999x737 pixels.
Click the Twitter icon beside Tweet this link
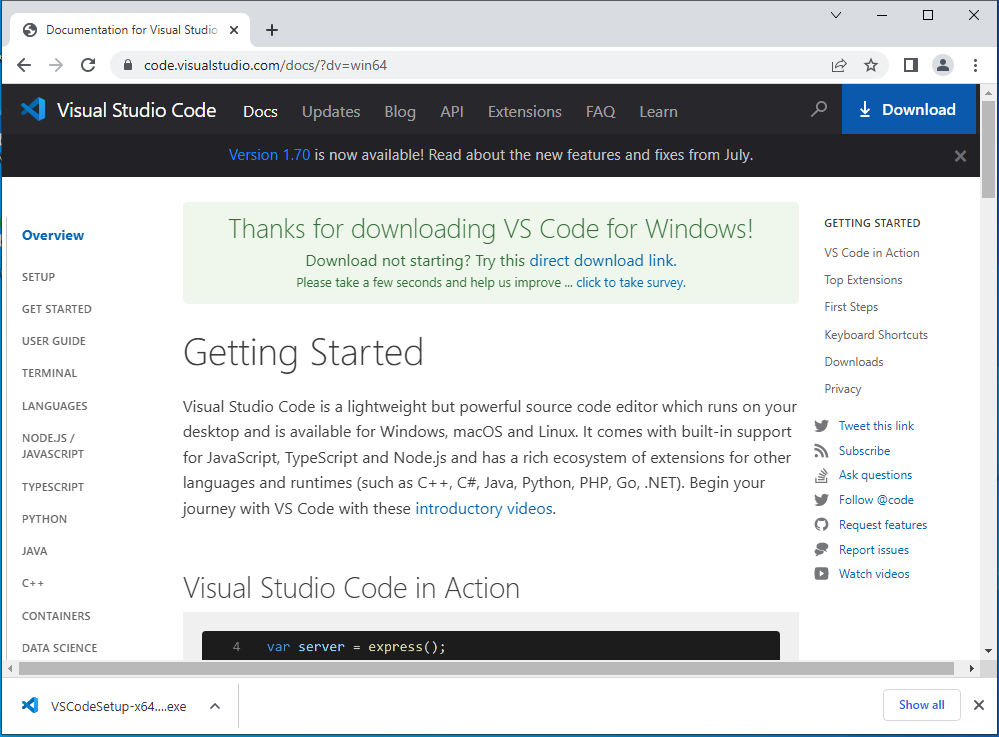point(822,426)
